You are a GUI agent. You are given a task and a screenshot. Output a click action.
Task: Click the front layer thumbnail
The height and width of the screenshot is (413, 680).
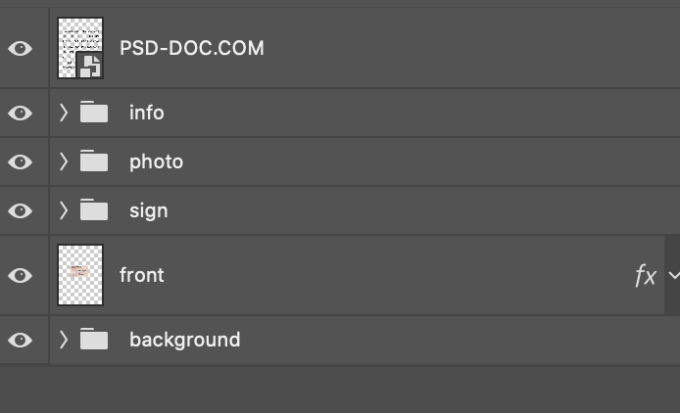[x=80, y=275]
